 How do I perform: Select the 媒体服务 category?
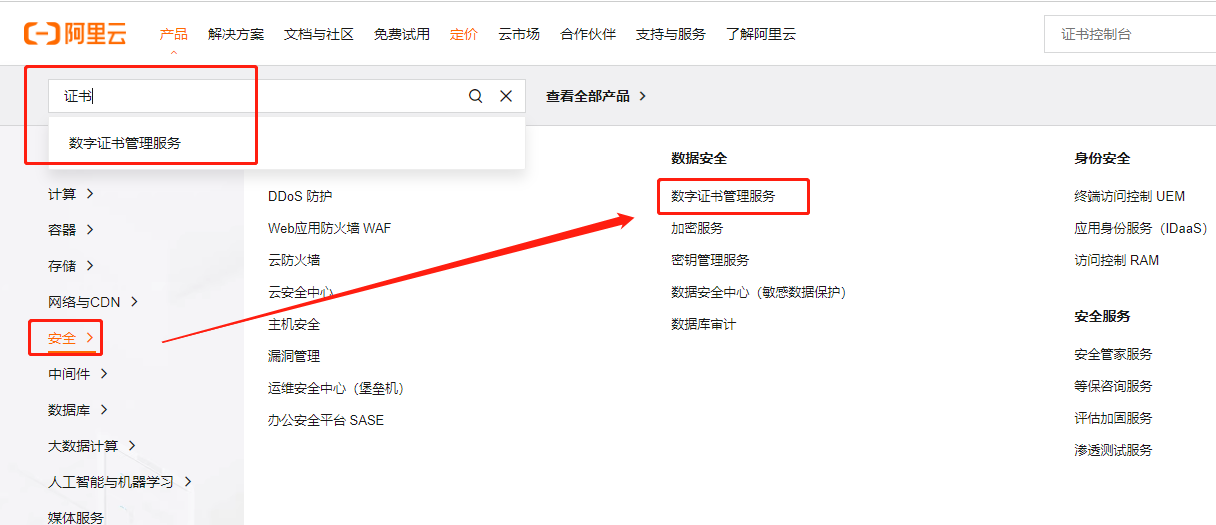pyautogui.click(x=76, y=517)
